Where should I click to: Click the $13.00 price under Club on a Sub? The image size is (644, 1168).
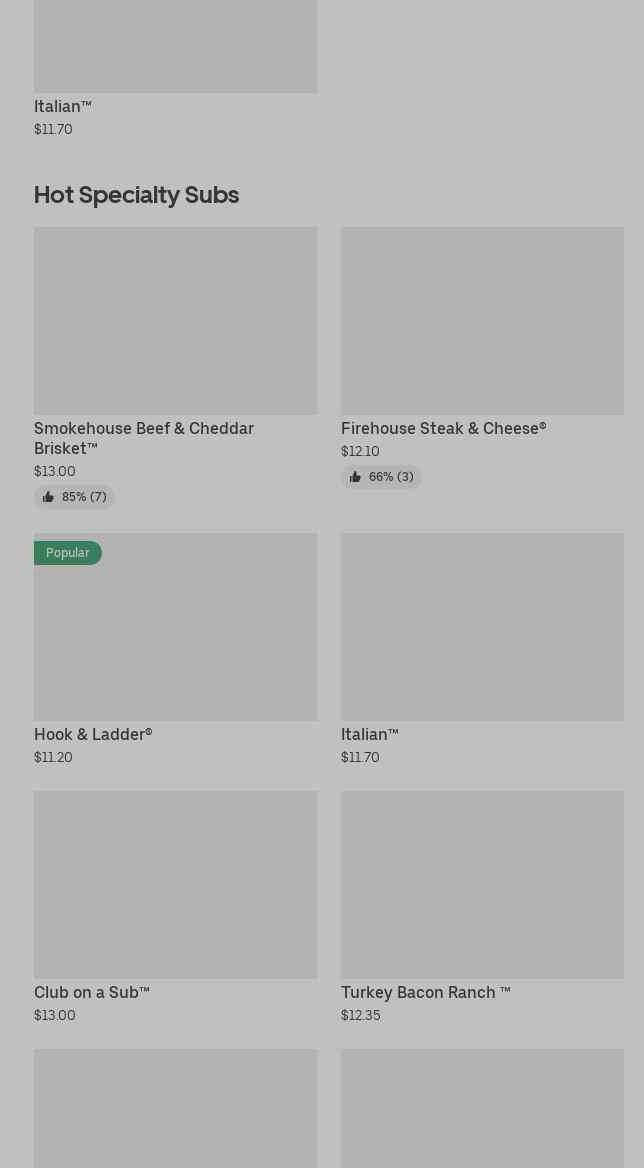pyautogui.click(x=54, y=1015)
